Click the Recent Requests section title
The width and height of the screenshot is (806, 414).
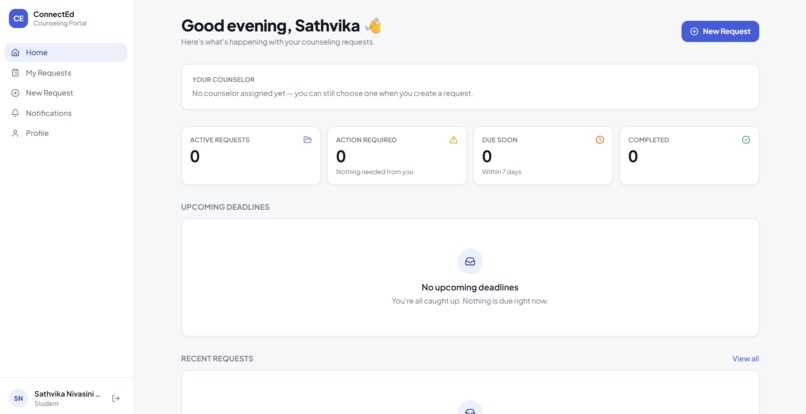pyautogui.click(x=217, y=358)
